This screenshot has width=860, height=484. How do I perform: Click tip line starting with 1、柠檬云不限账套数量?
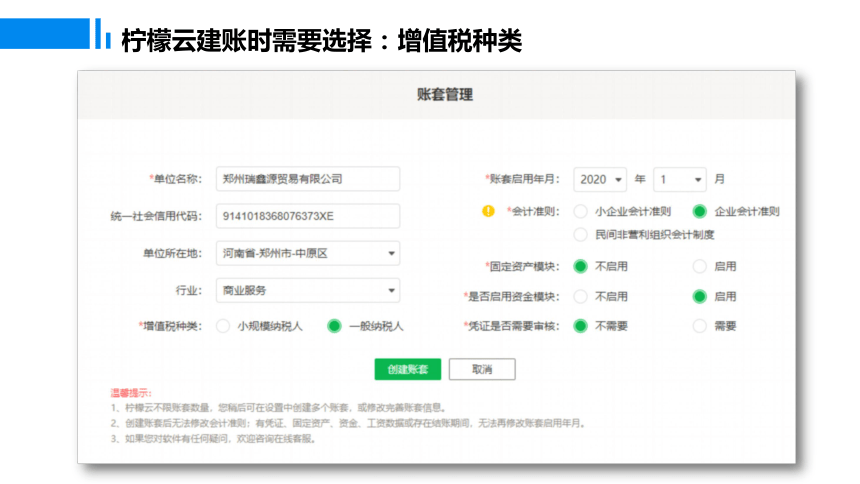(279, 408)
